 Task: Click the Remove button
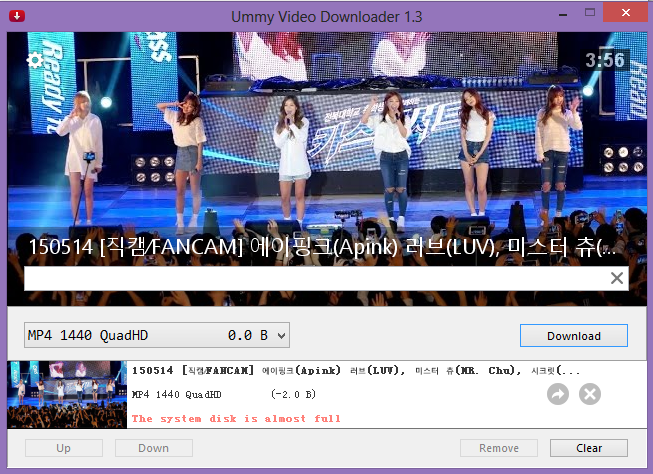tap(498, 448)
